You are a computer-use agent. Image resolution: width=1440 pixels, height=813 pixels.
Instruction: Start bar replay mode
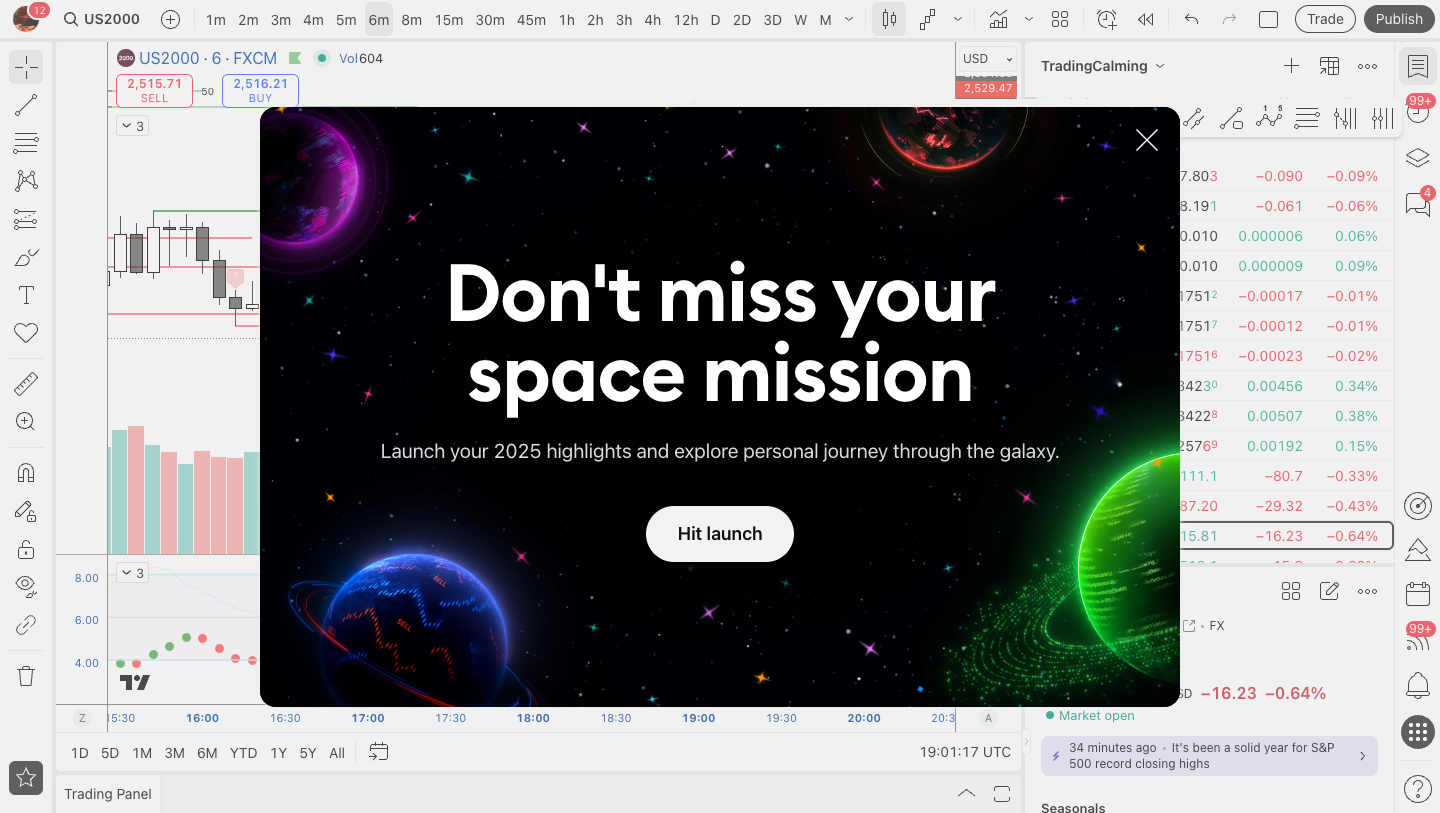(1146, 19)
